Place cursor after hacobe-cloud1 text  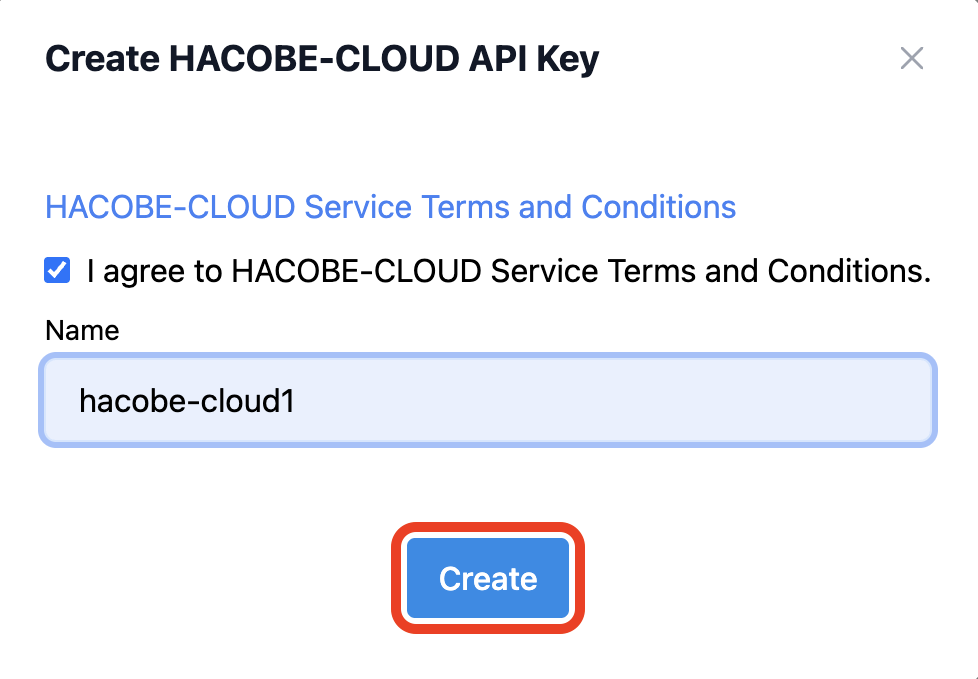[297, 400]
